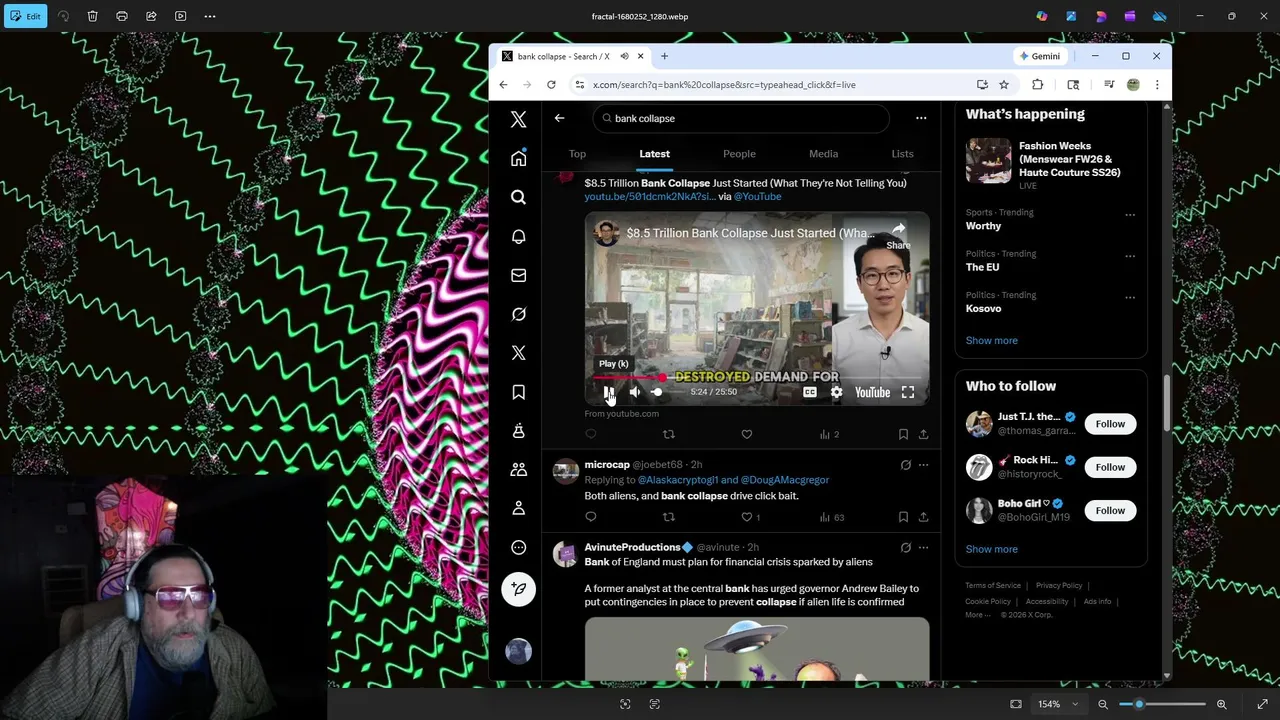Click Show more under What's happening
Viewport: 1280px width, 720px height.
point(991,340)
